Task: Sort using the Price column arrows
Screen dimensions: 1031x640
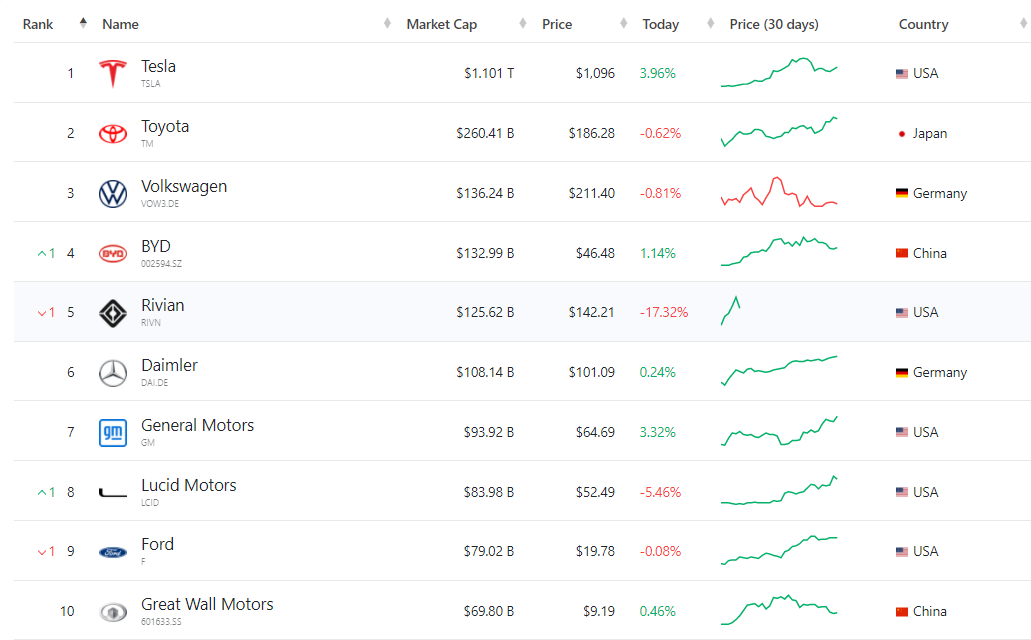Action: [623, 24]
